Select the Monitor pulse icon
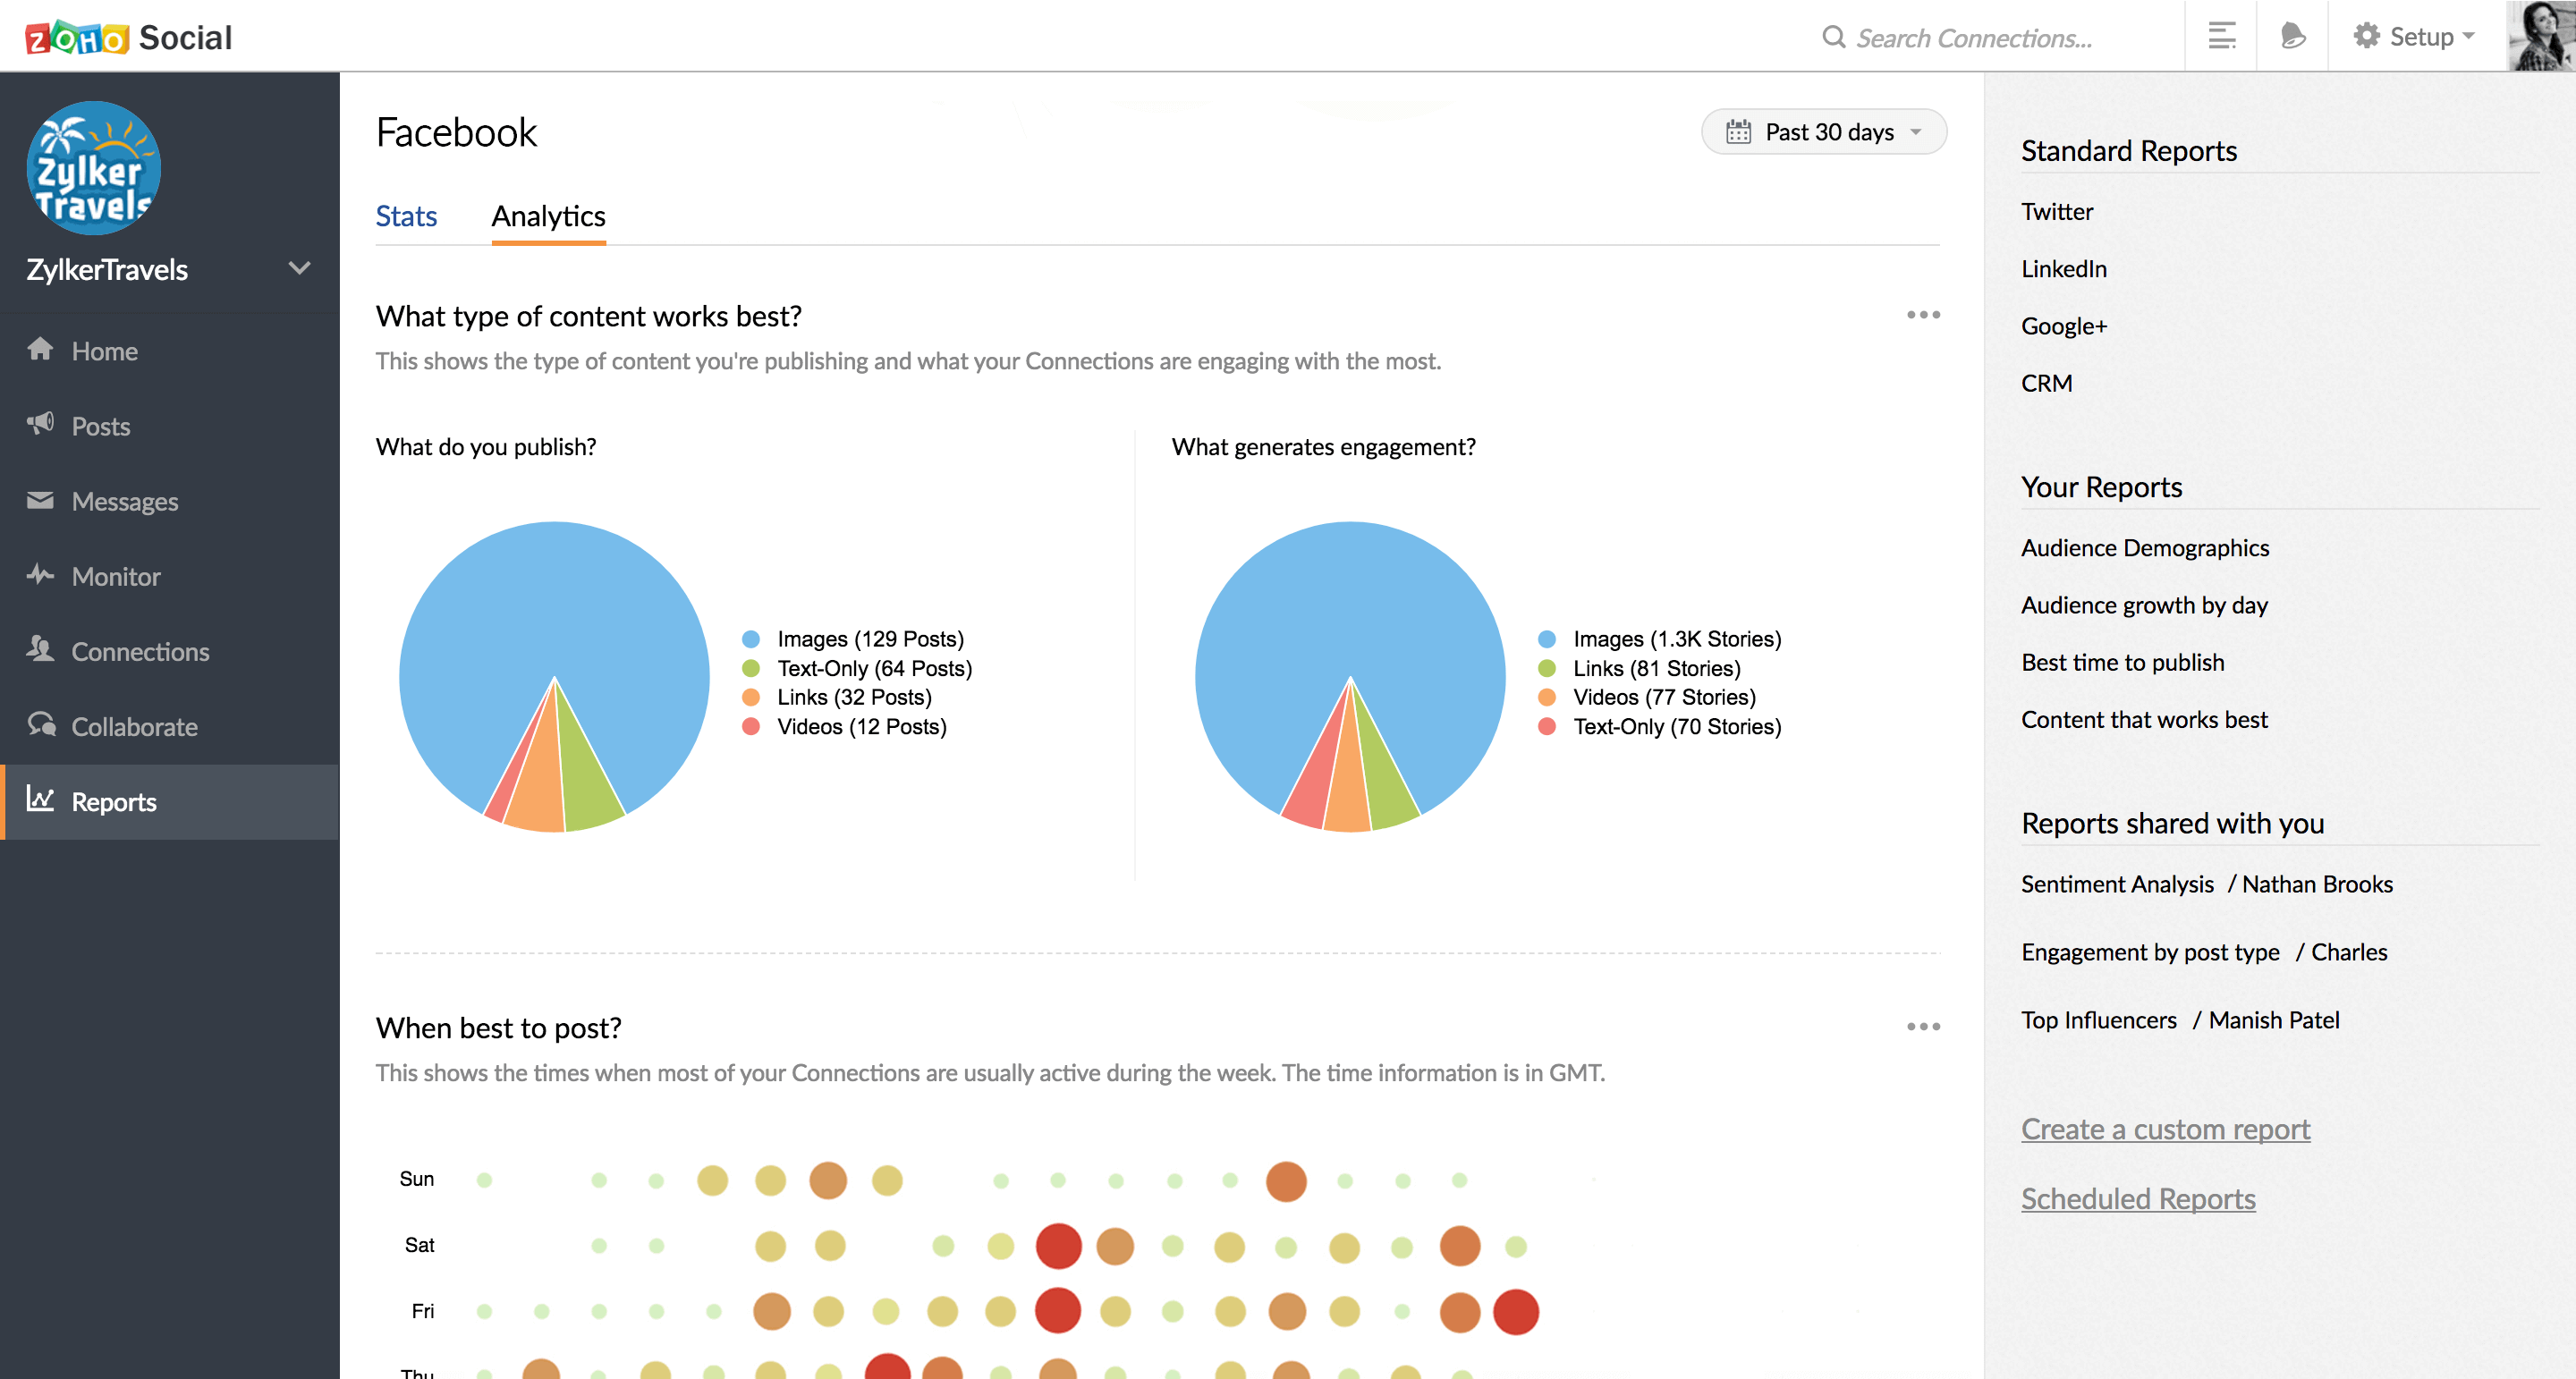 click(40, 575)
